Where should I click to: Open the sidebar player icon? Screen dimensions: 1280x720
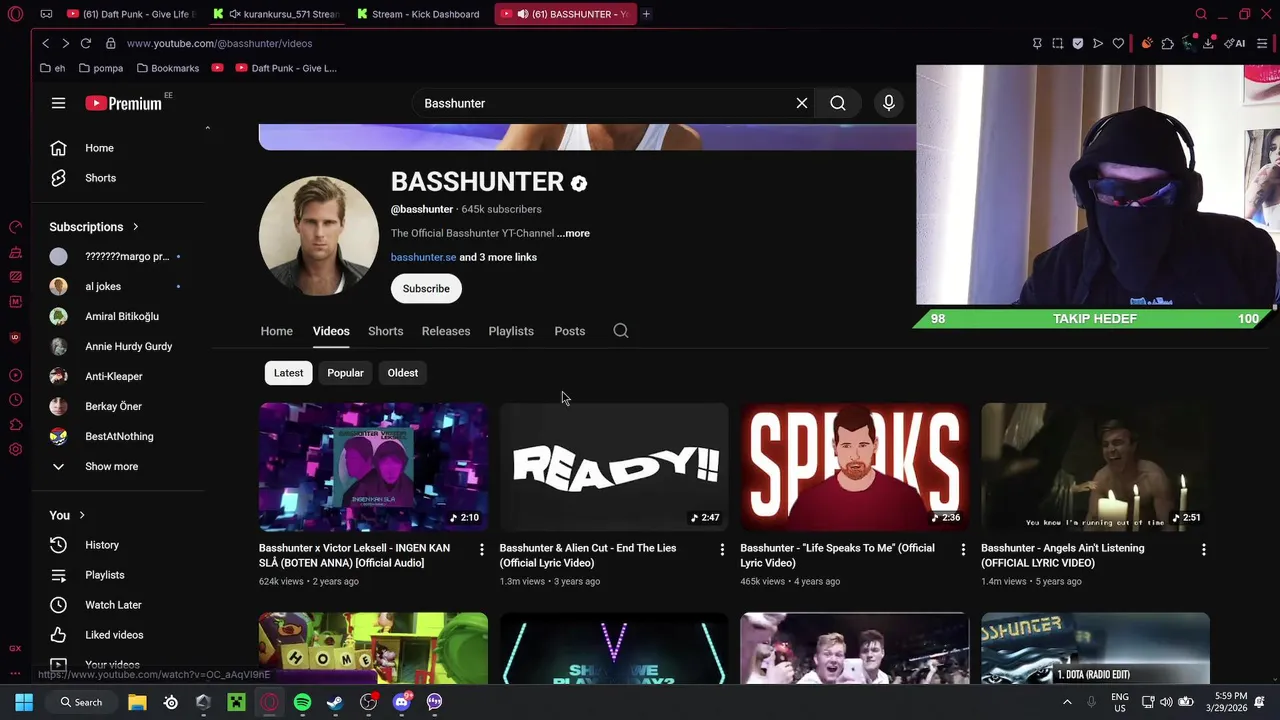click(x=15, y=376)
